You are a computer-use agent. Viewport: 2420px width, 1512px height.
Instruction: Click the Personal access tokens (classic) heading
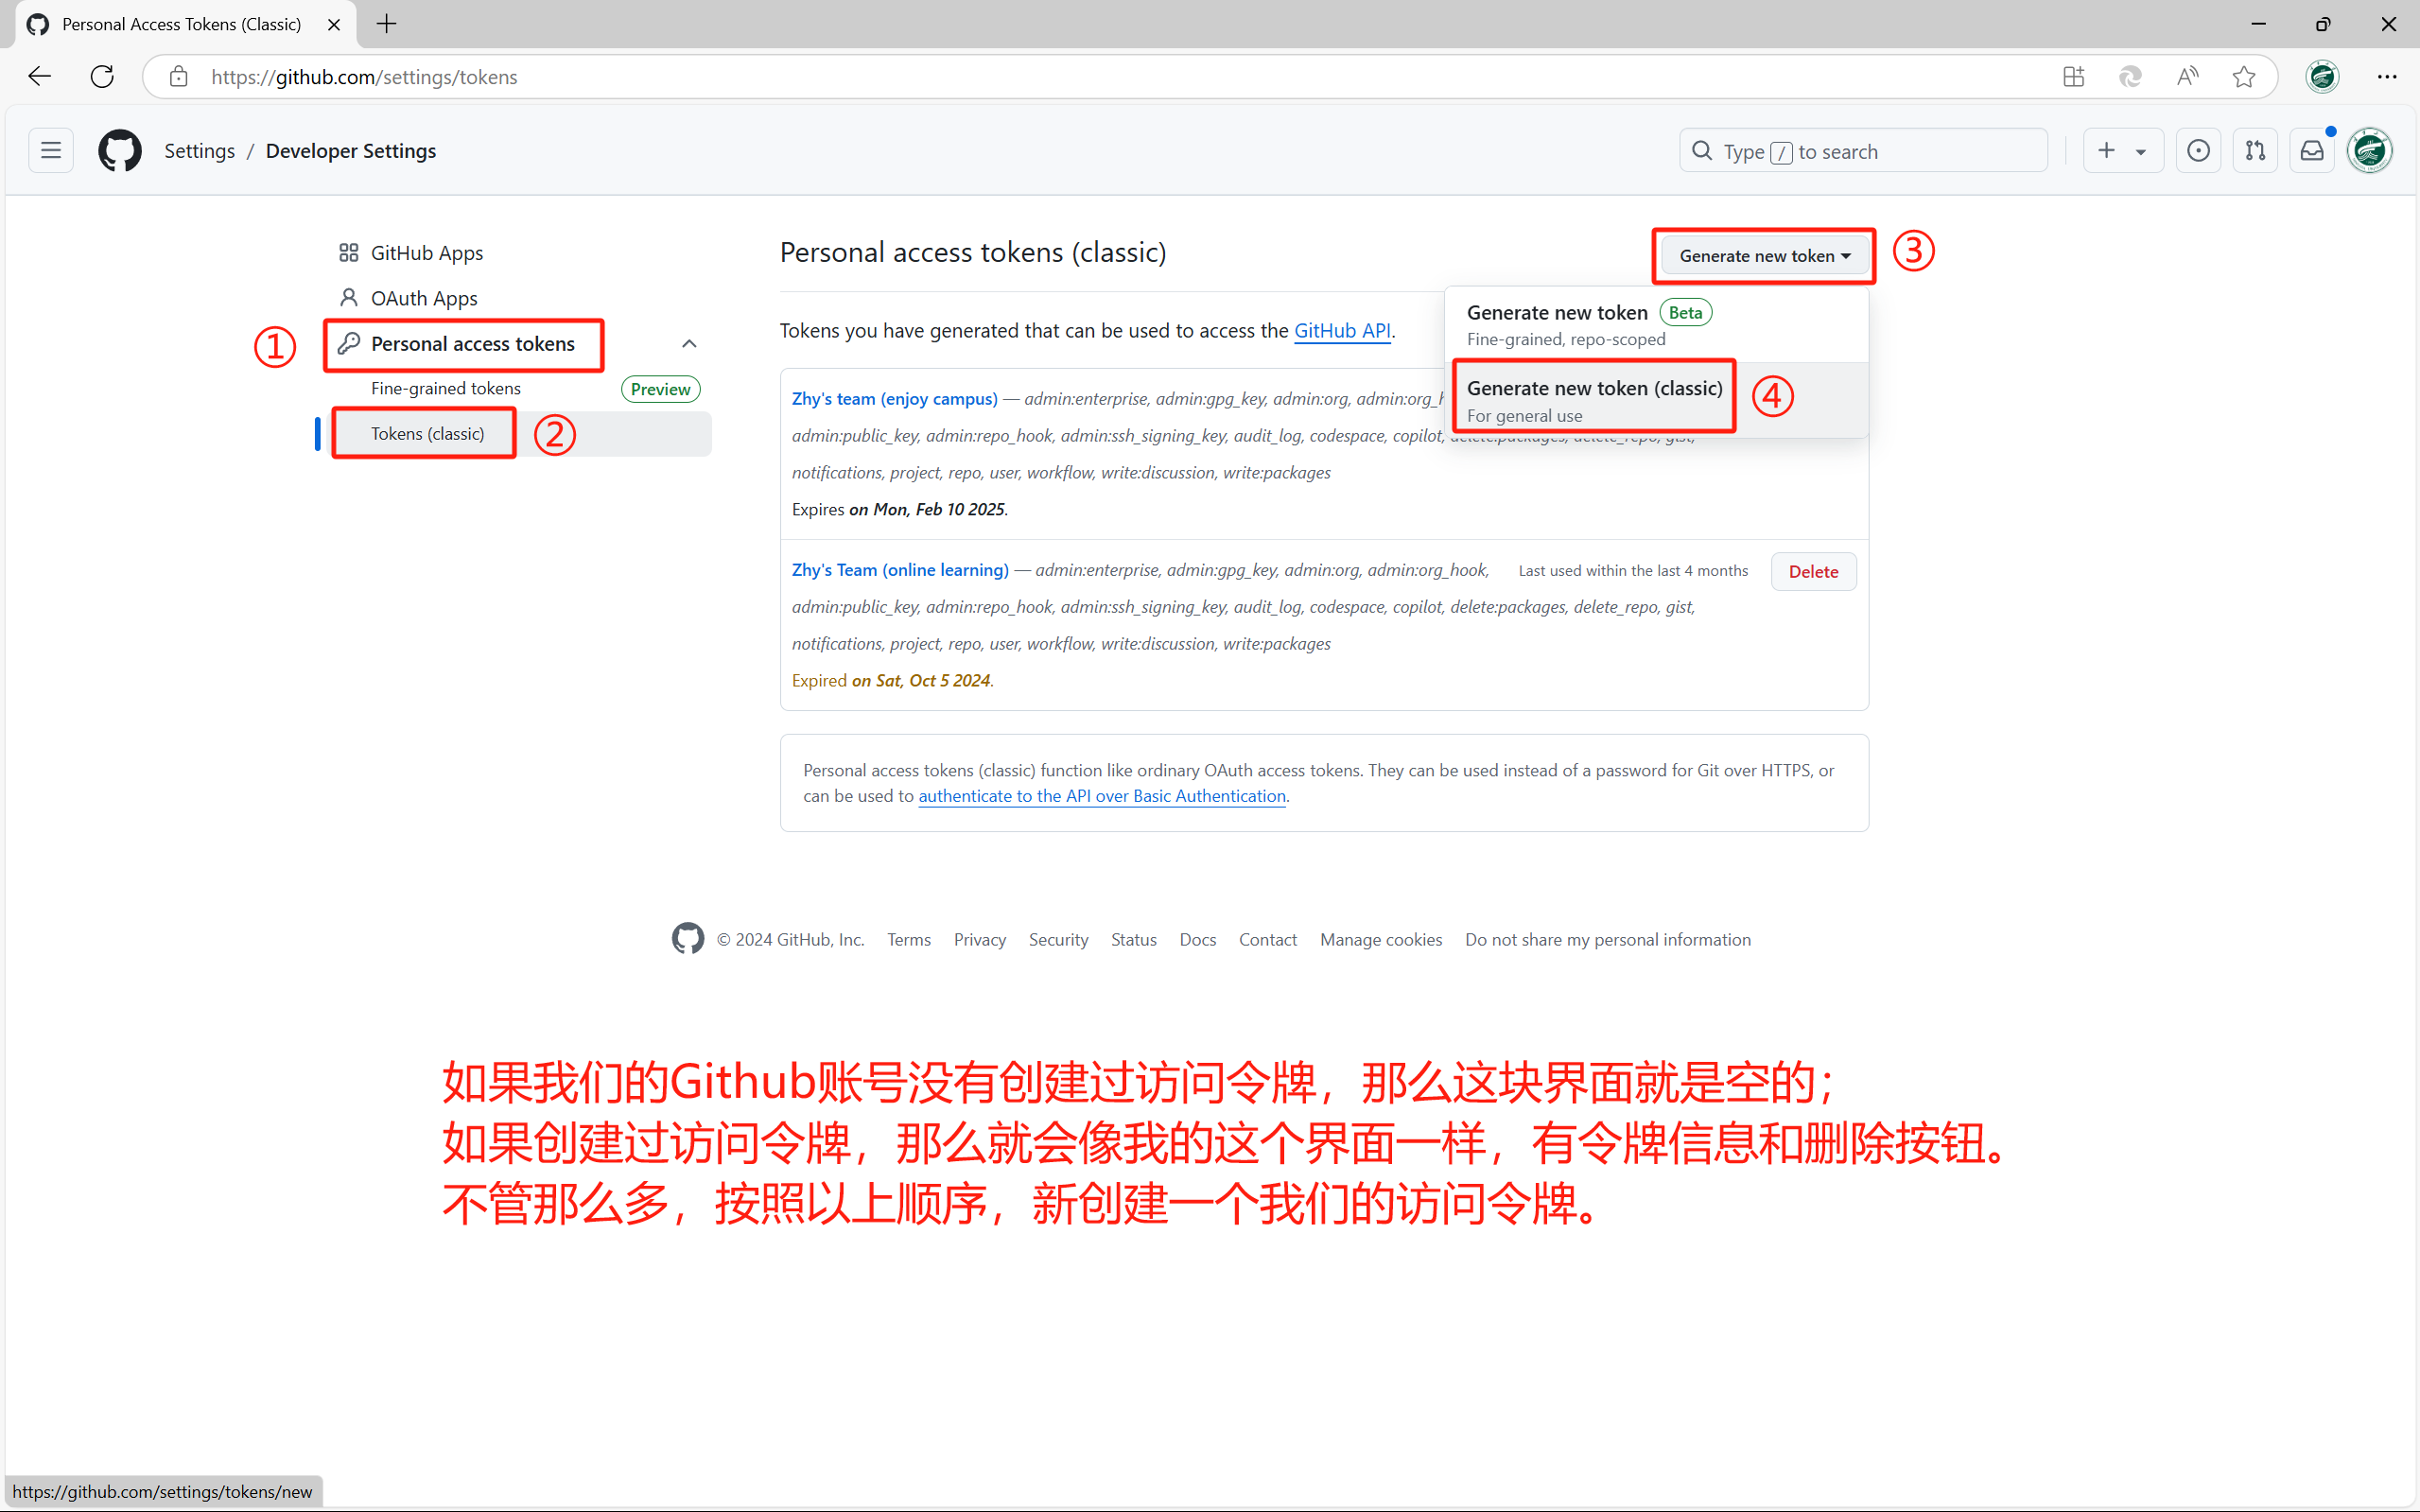(973, 252)
